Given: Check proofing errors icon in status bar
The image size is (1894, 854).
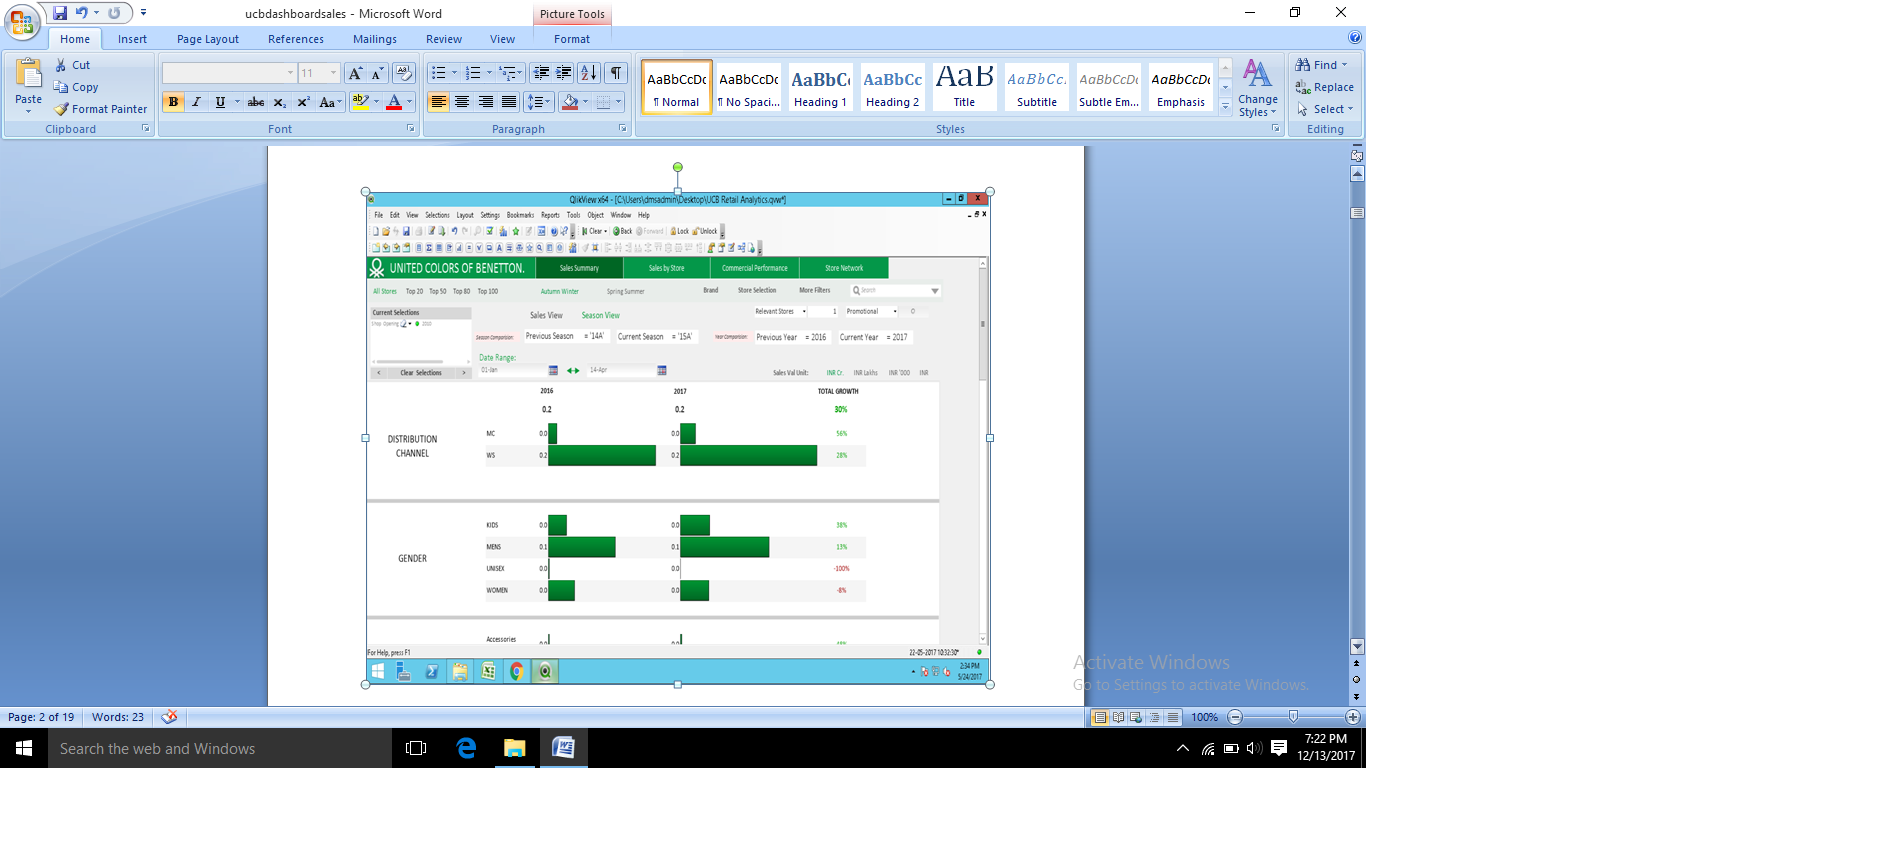Looking at the screenshot, I should pyautogui.click(x=169, y=717).
